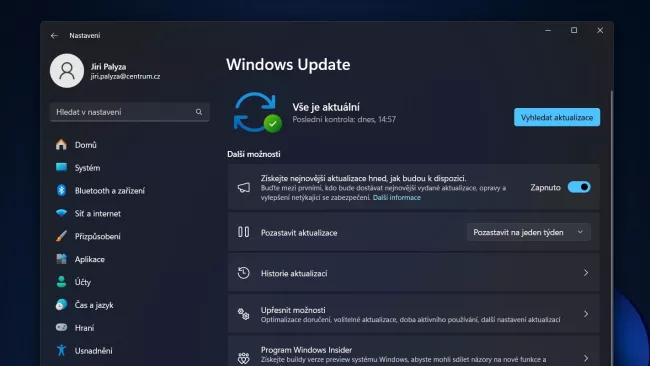Click the Domů house icon
The width and height of the screenshot is (650, 366).
[61, 145]
